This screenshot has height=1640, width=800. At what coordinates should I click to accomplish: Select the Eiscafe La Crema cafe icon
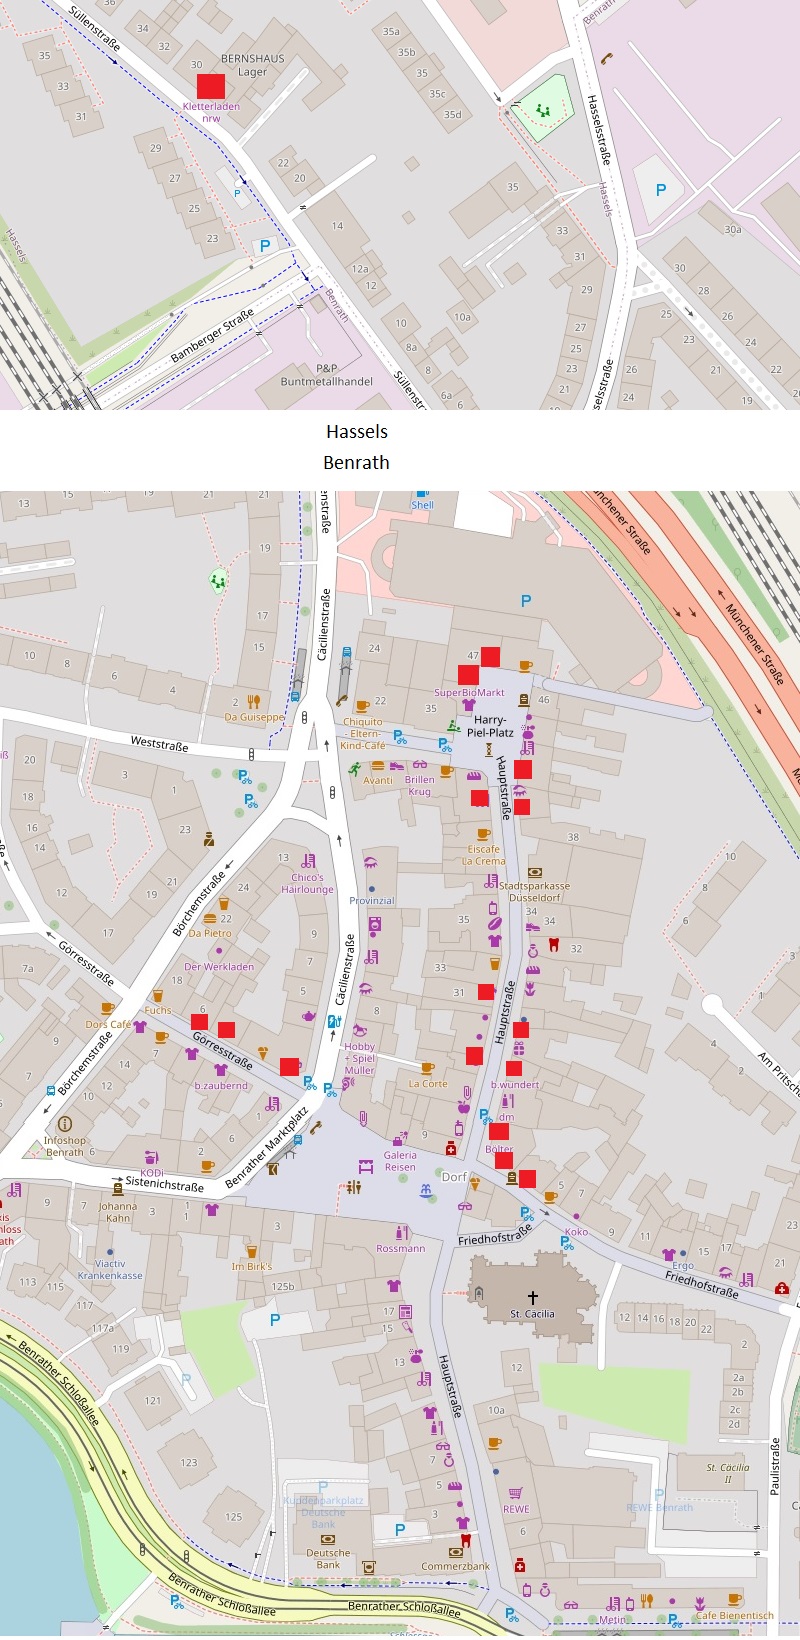[484, 834]
